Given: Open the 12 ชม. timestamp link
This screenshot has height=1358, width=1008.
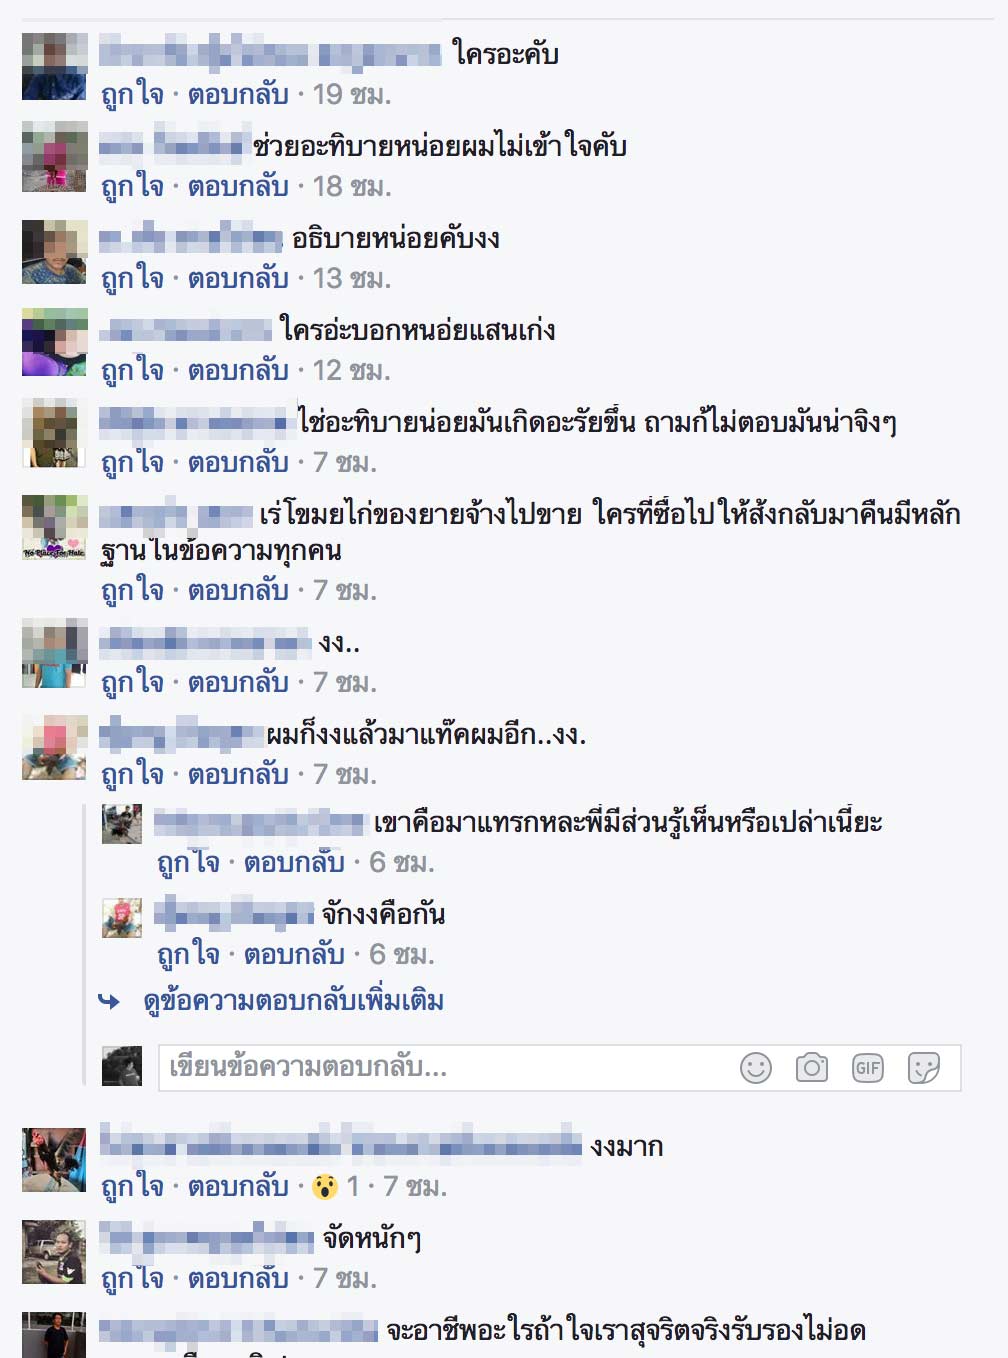Looking at the screenshot, I should click(x=351, y=370).
